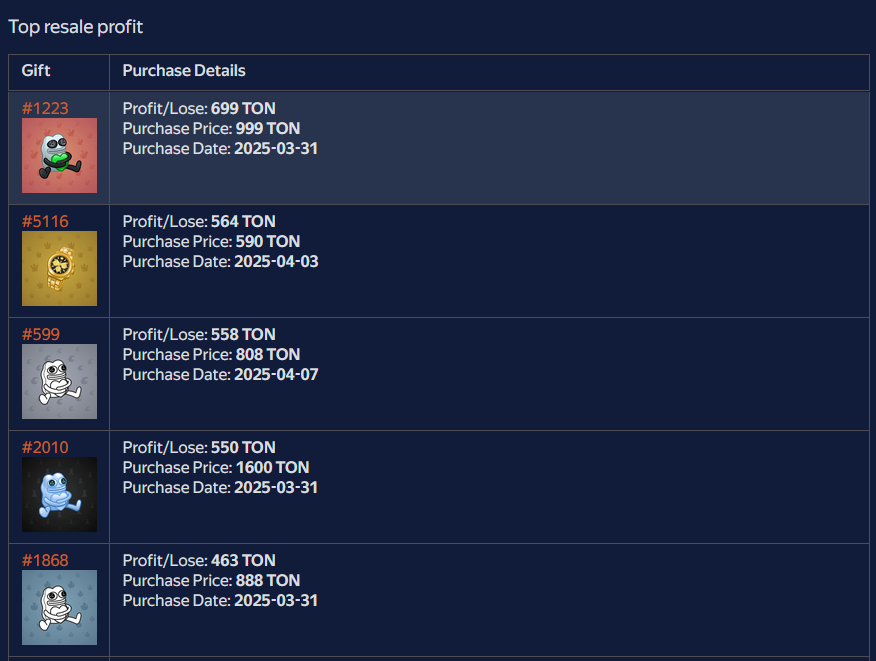Open gift link #1223

point(45,108)
